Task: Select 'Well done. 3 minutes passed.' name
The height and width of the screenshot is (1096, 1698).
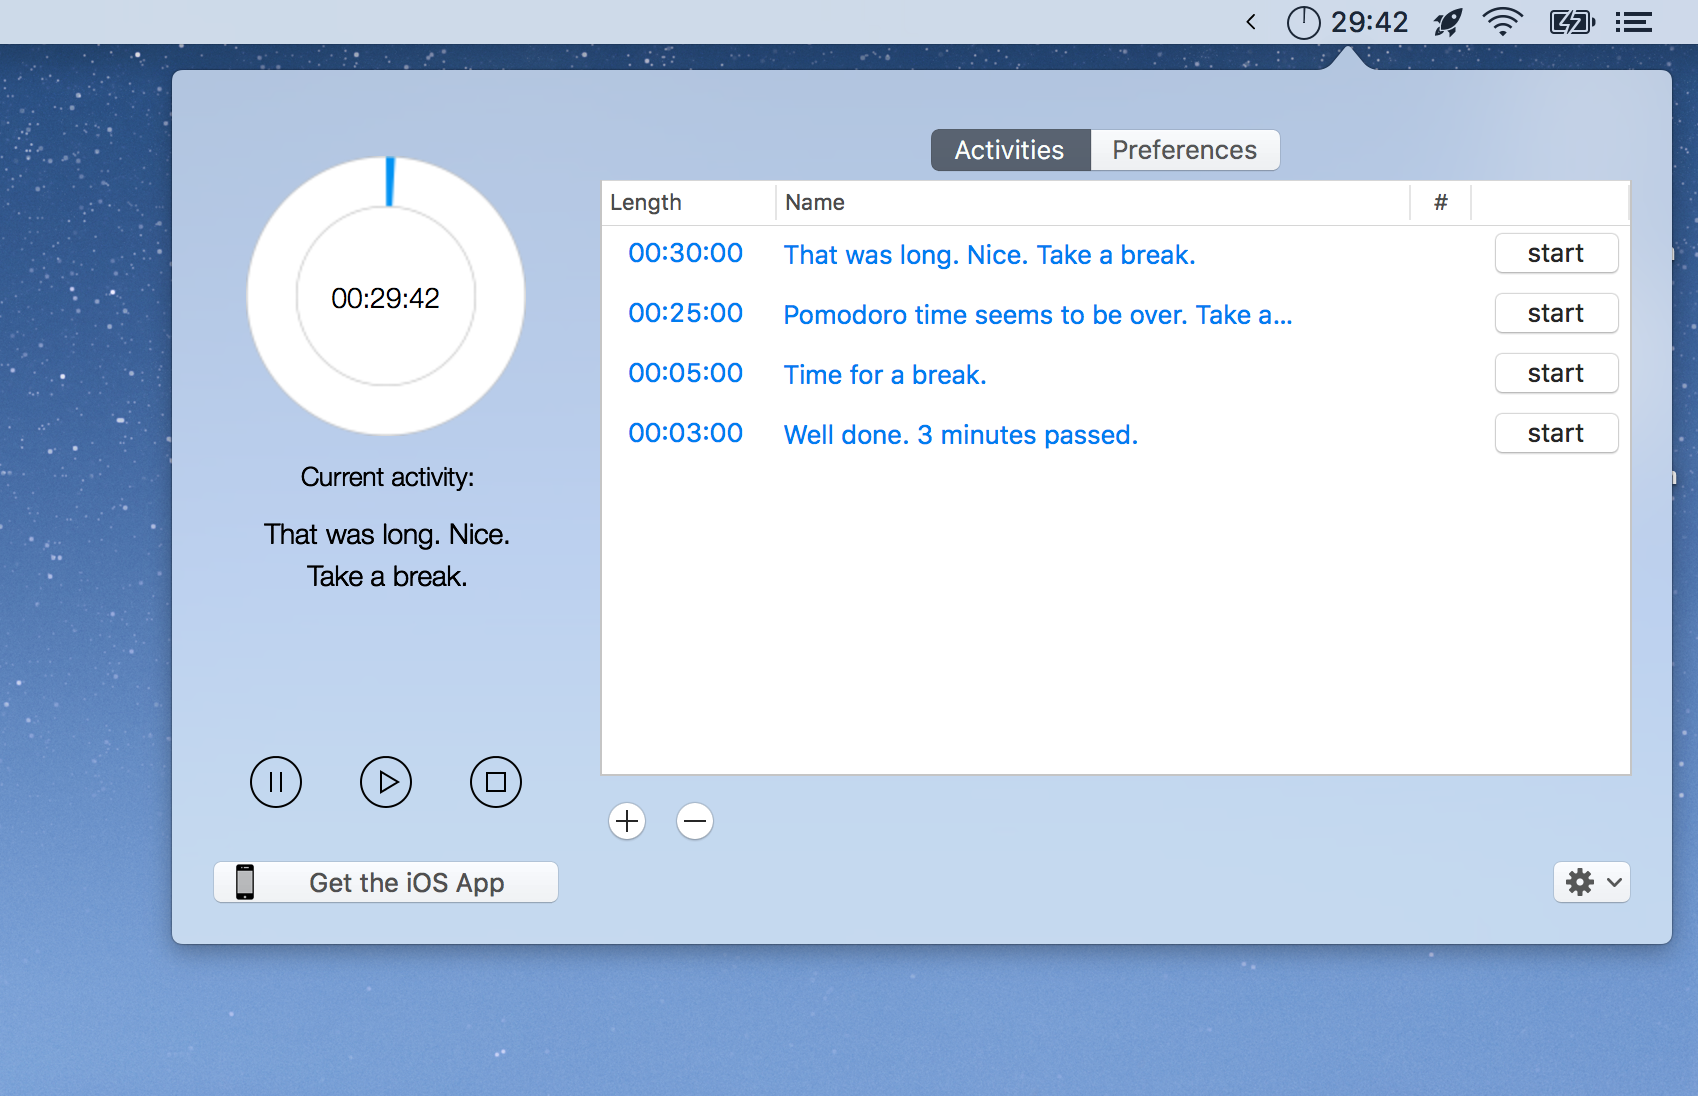Action: pos(961,435)
